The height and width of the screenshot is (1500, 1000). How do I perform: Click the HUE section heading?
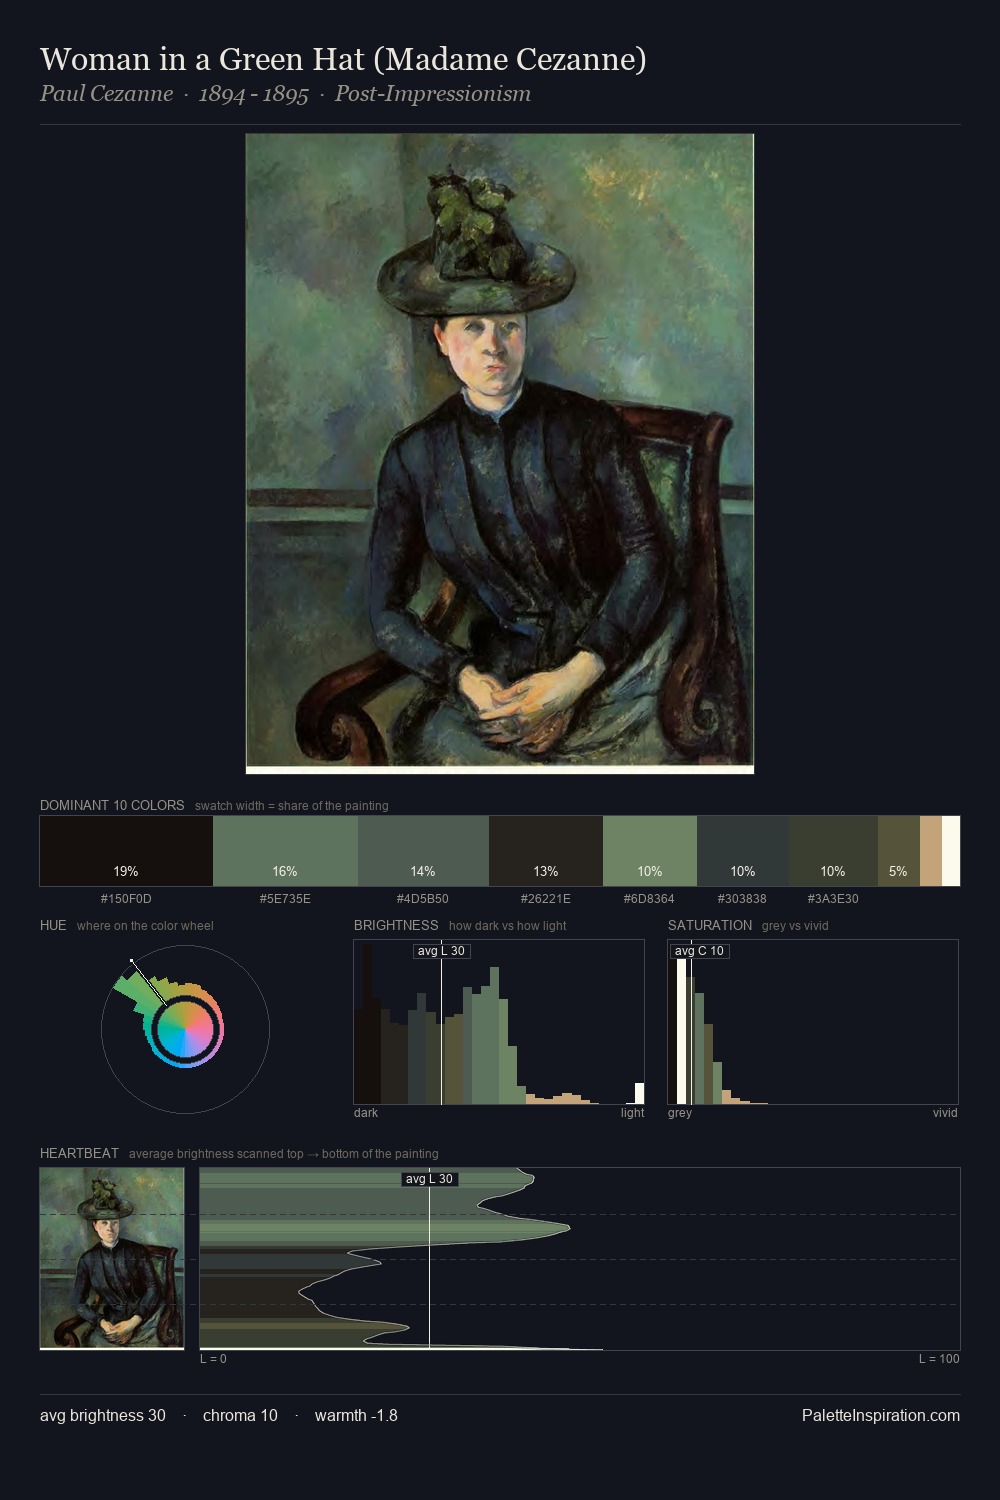tap(53, 925)
